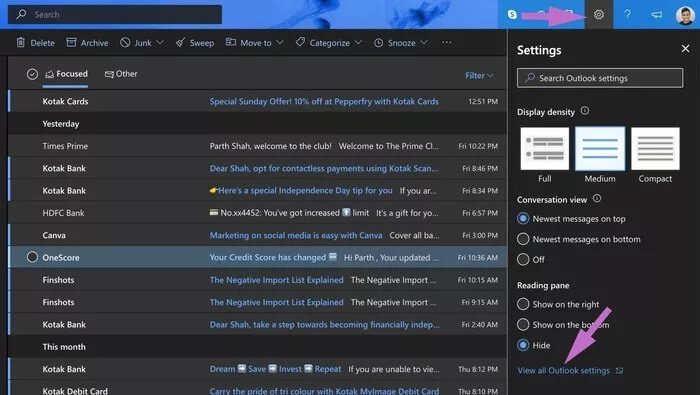The image size is (700, 395).
Task: Switch to the Focused inbox tab
Action: pyautogui.click(x=66, y=74)
